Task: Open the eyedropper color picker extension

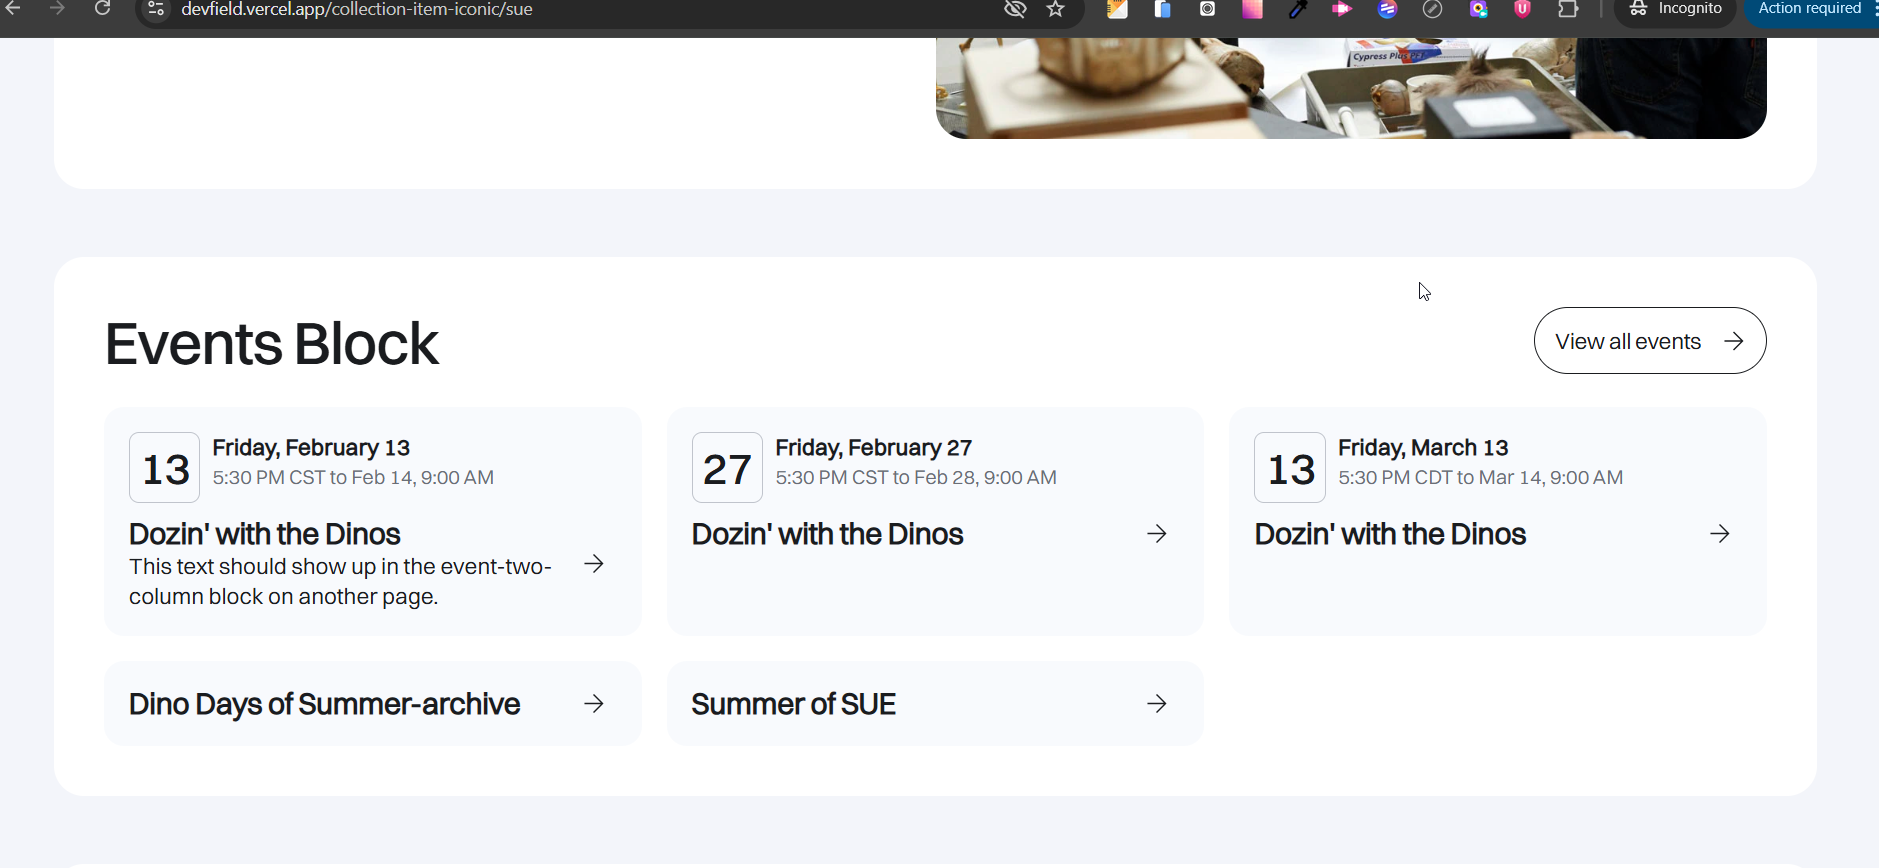Action: coord(1298,9)
